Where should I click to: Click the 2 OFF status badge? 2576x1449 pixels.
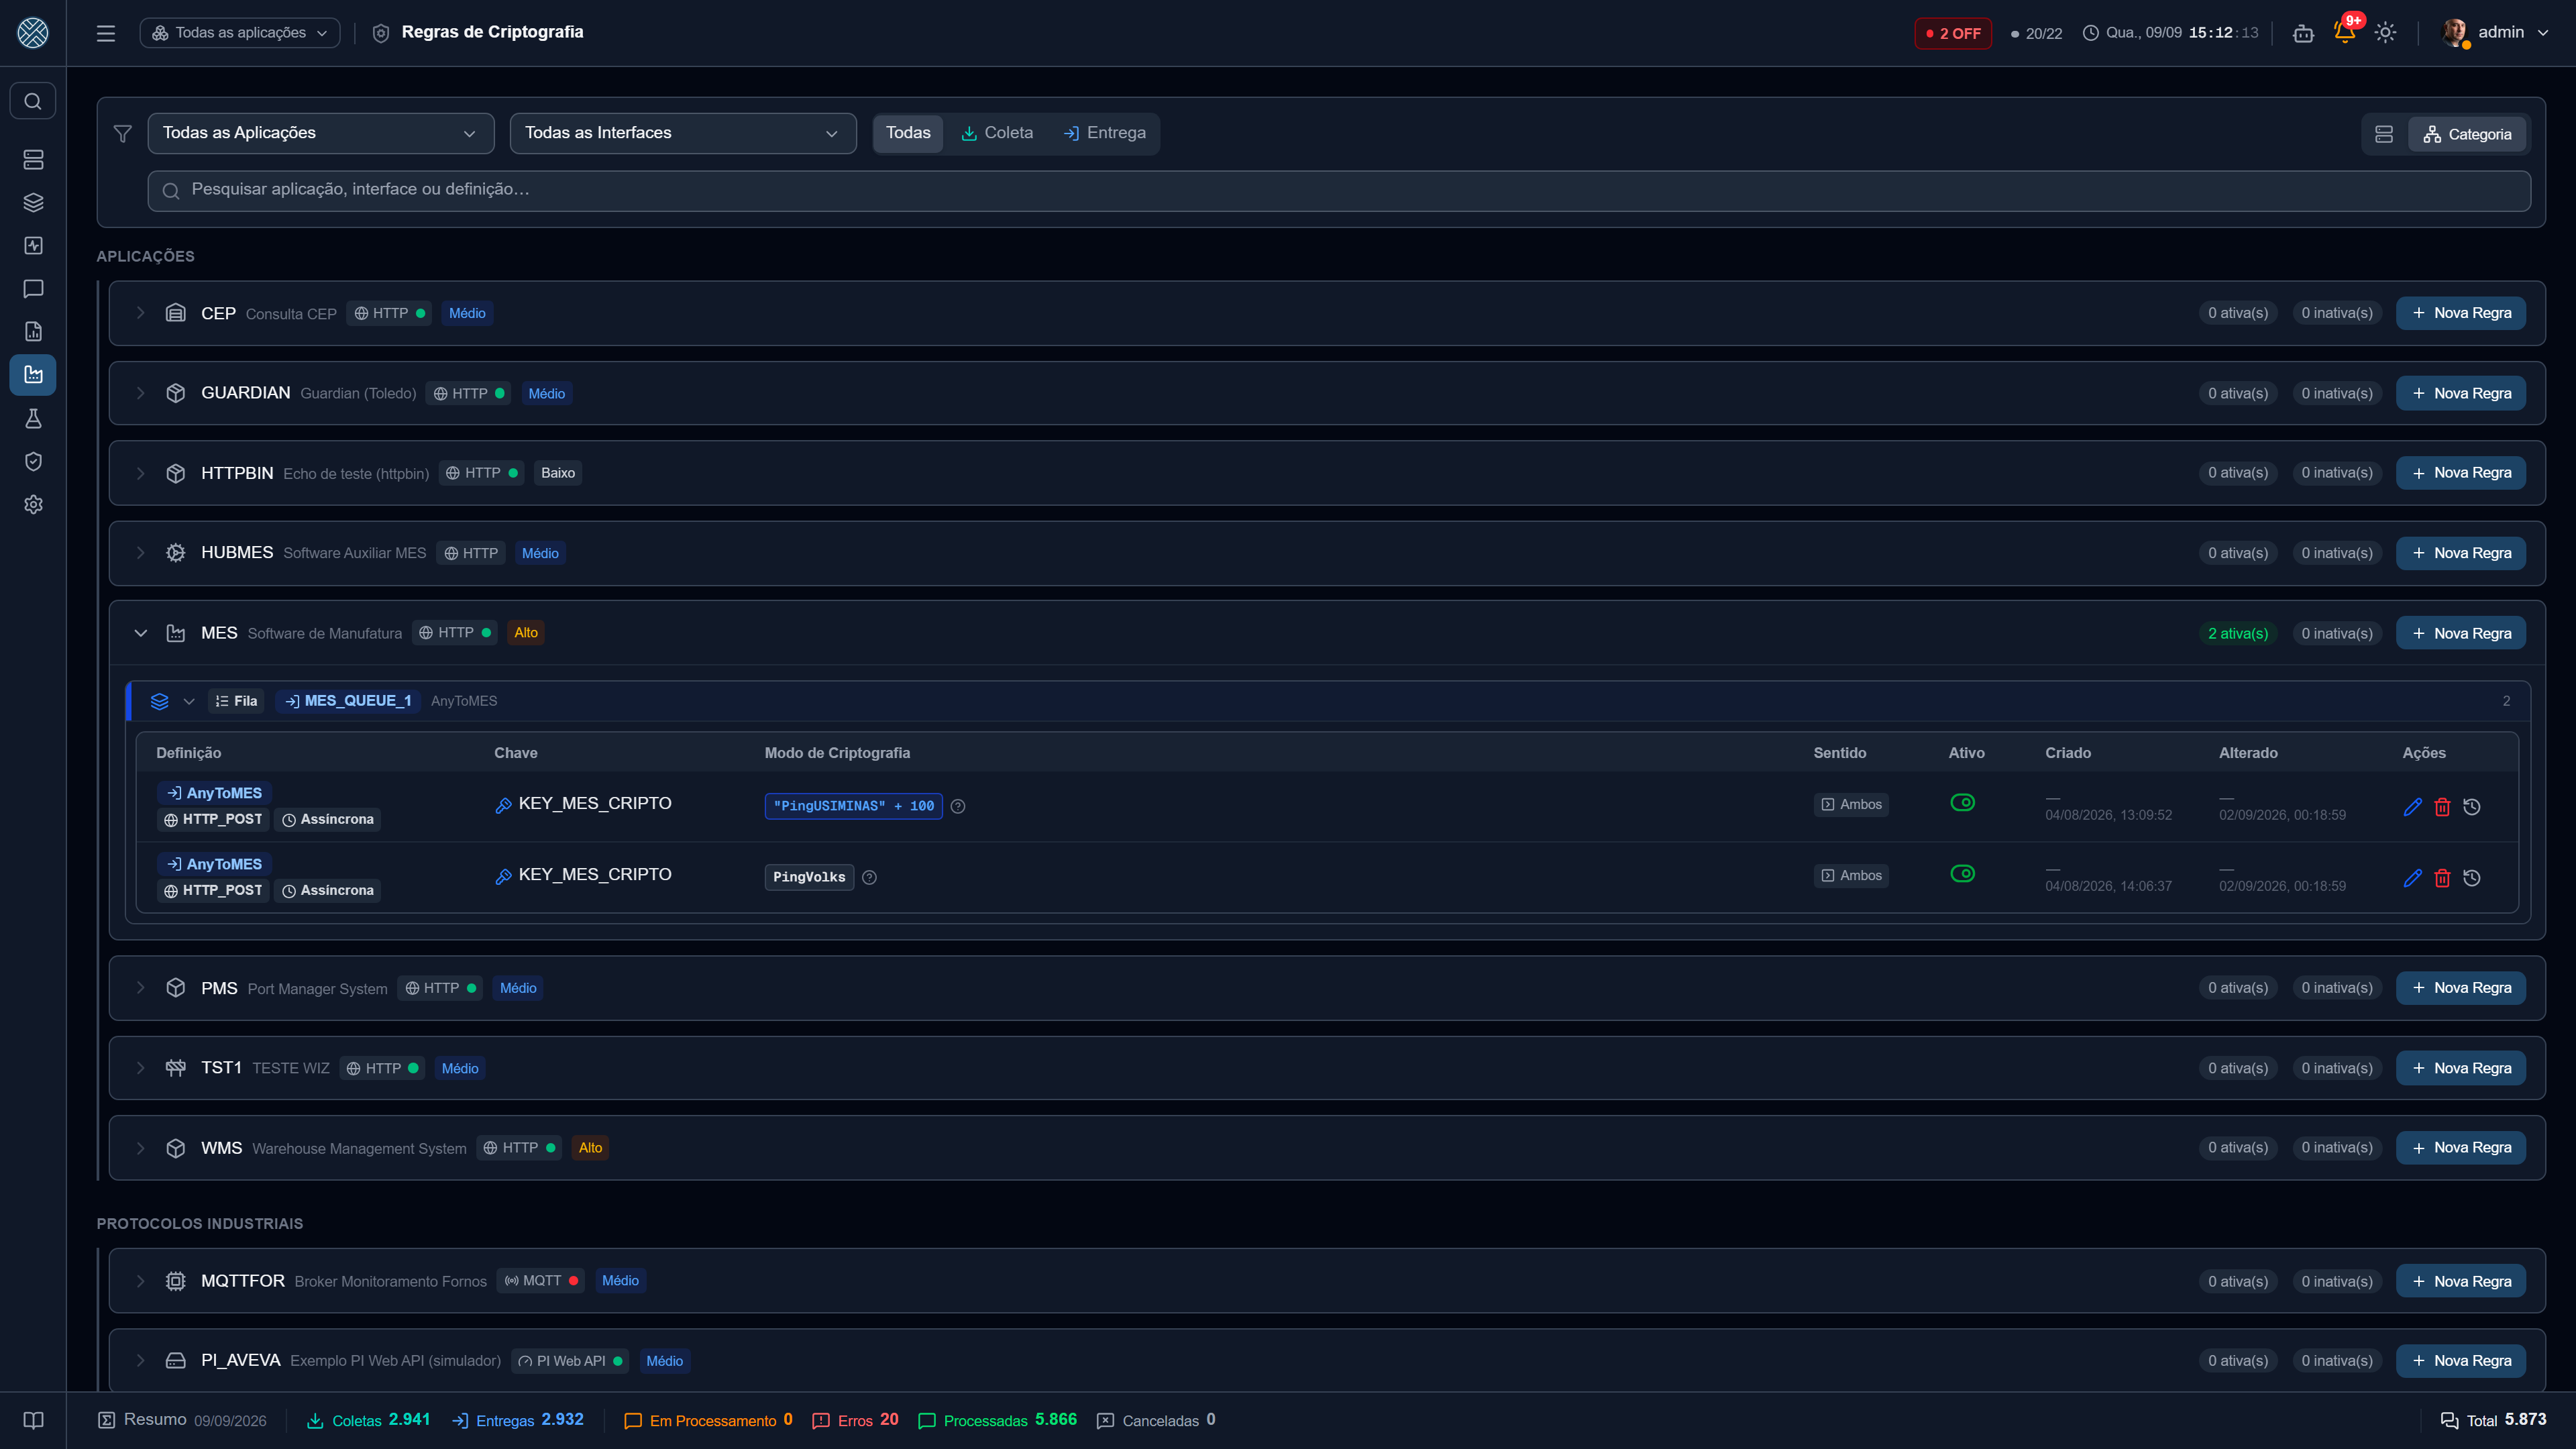[x=1953, y=33]
